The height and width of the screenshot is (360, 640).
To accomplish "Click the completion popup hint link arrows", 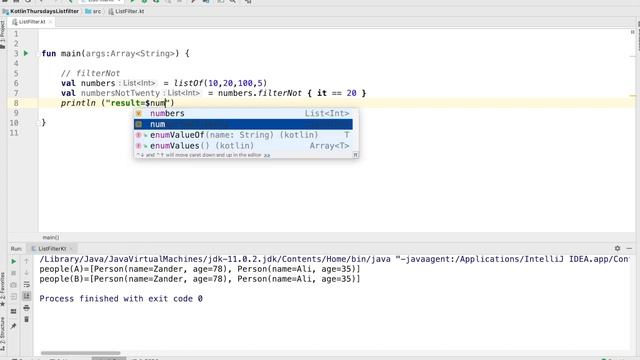I will 267,155.
